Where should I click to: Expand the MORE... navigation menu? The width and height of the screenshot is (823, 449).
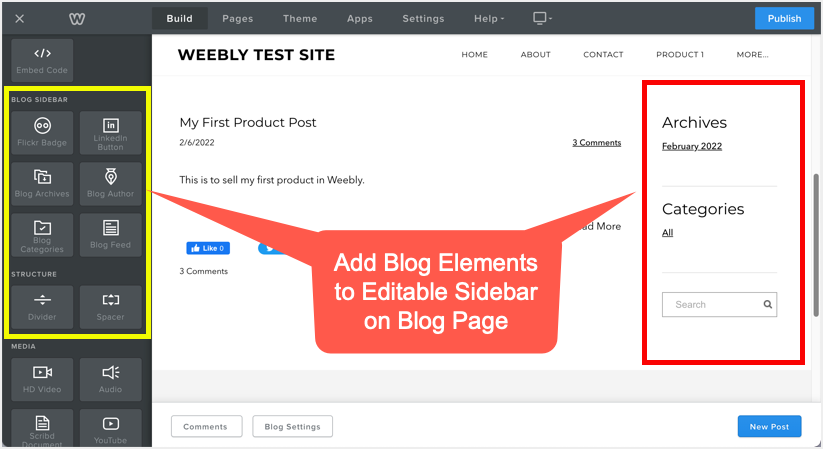point(752,55)
